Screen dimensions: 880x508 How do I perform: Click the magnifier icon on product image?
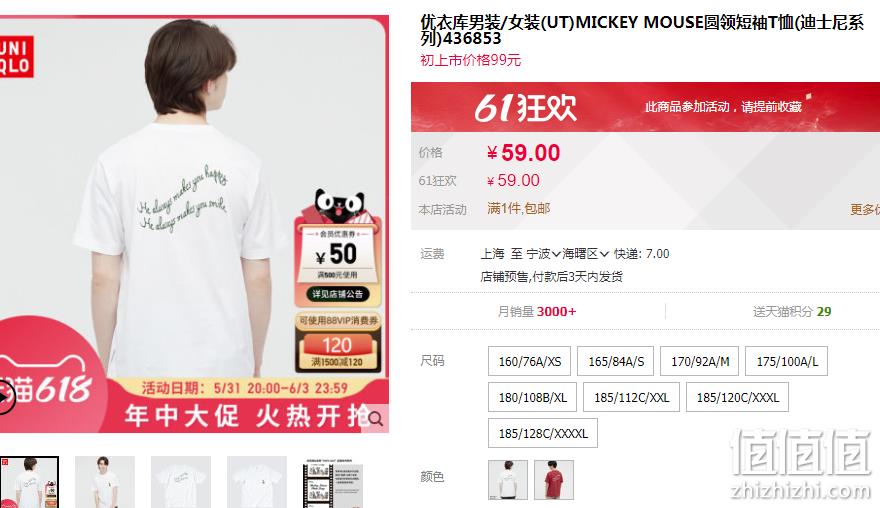[x=376, y=419]
